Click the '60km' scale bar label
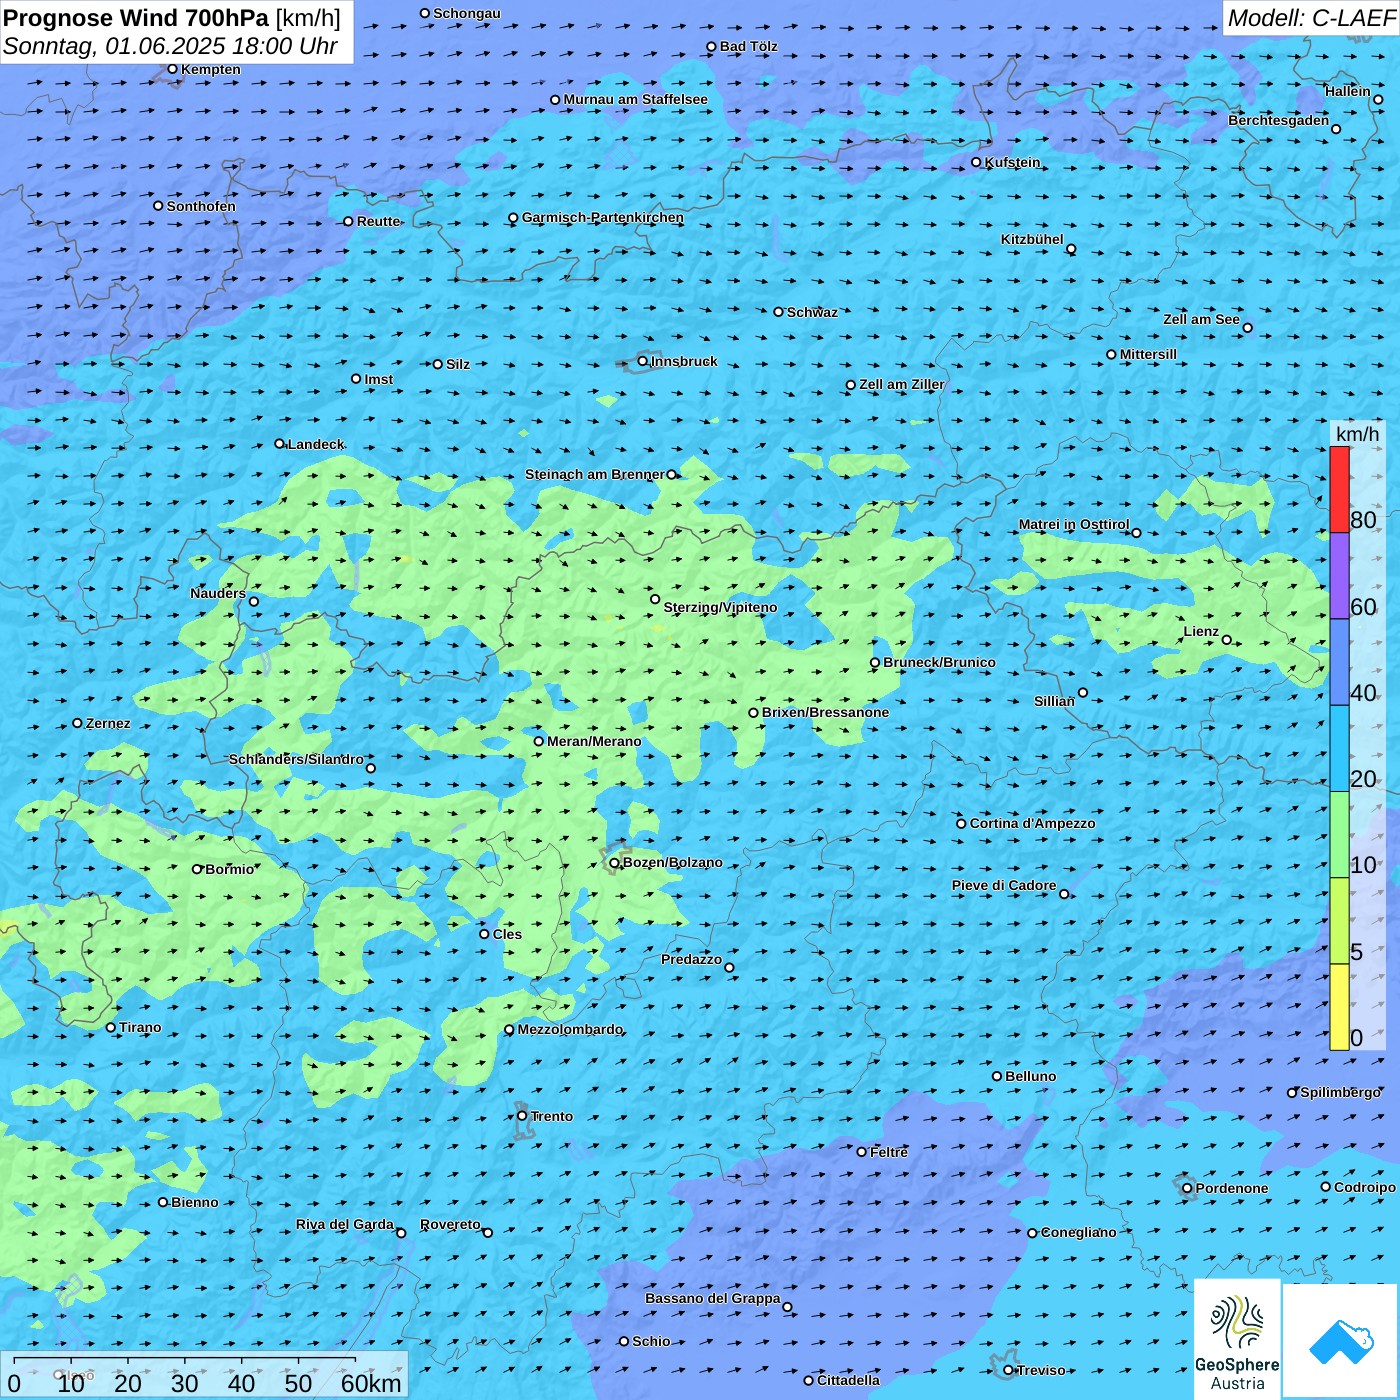 coord(371,1383)
